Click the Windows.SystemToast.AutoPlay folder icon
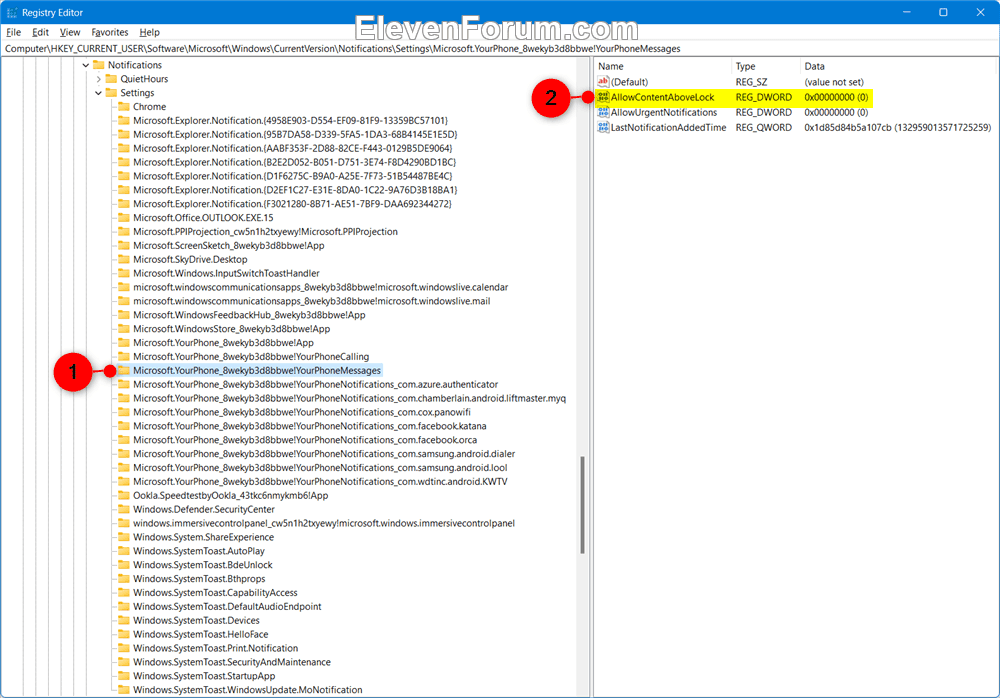1000x698 pixels. pos(124,551)
